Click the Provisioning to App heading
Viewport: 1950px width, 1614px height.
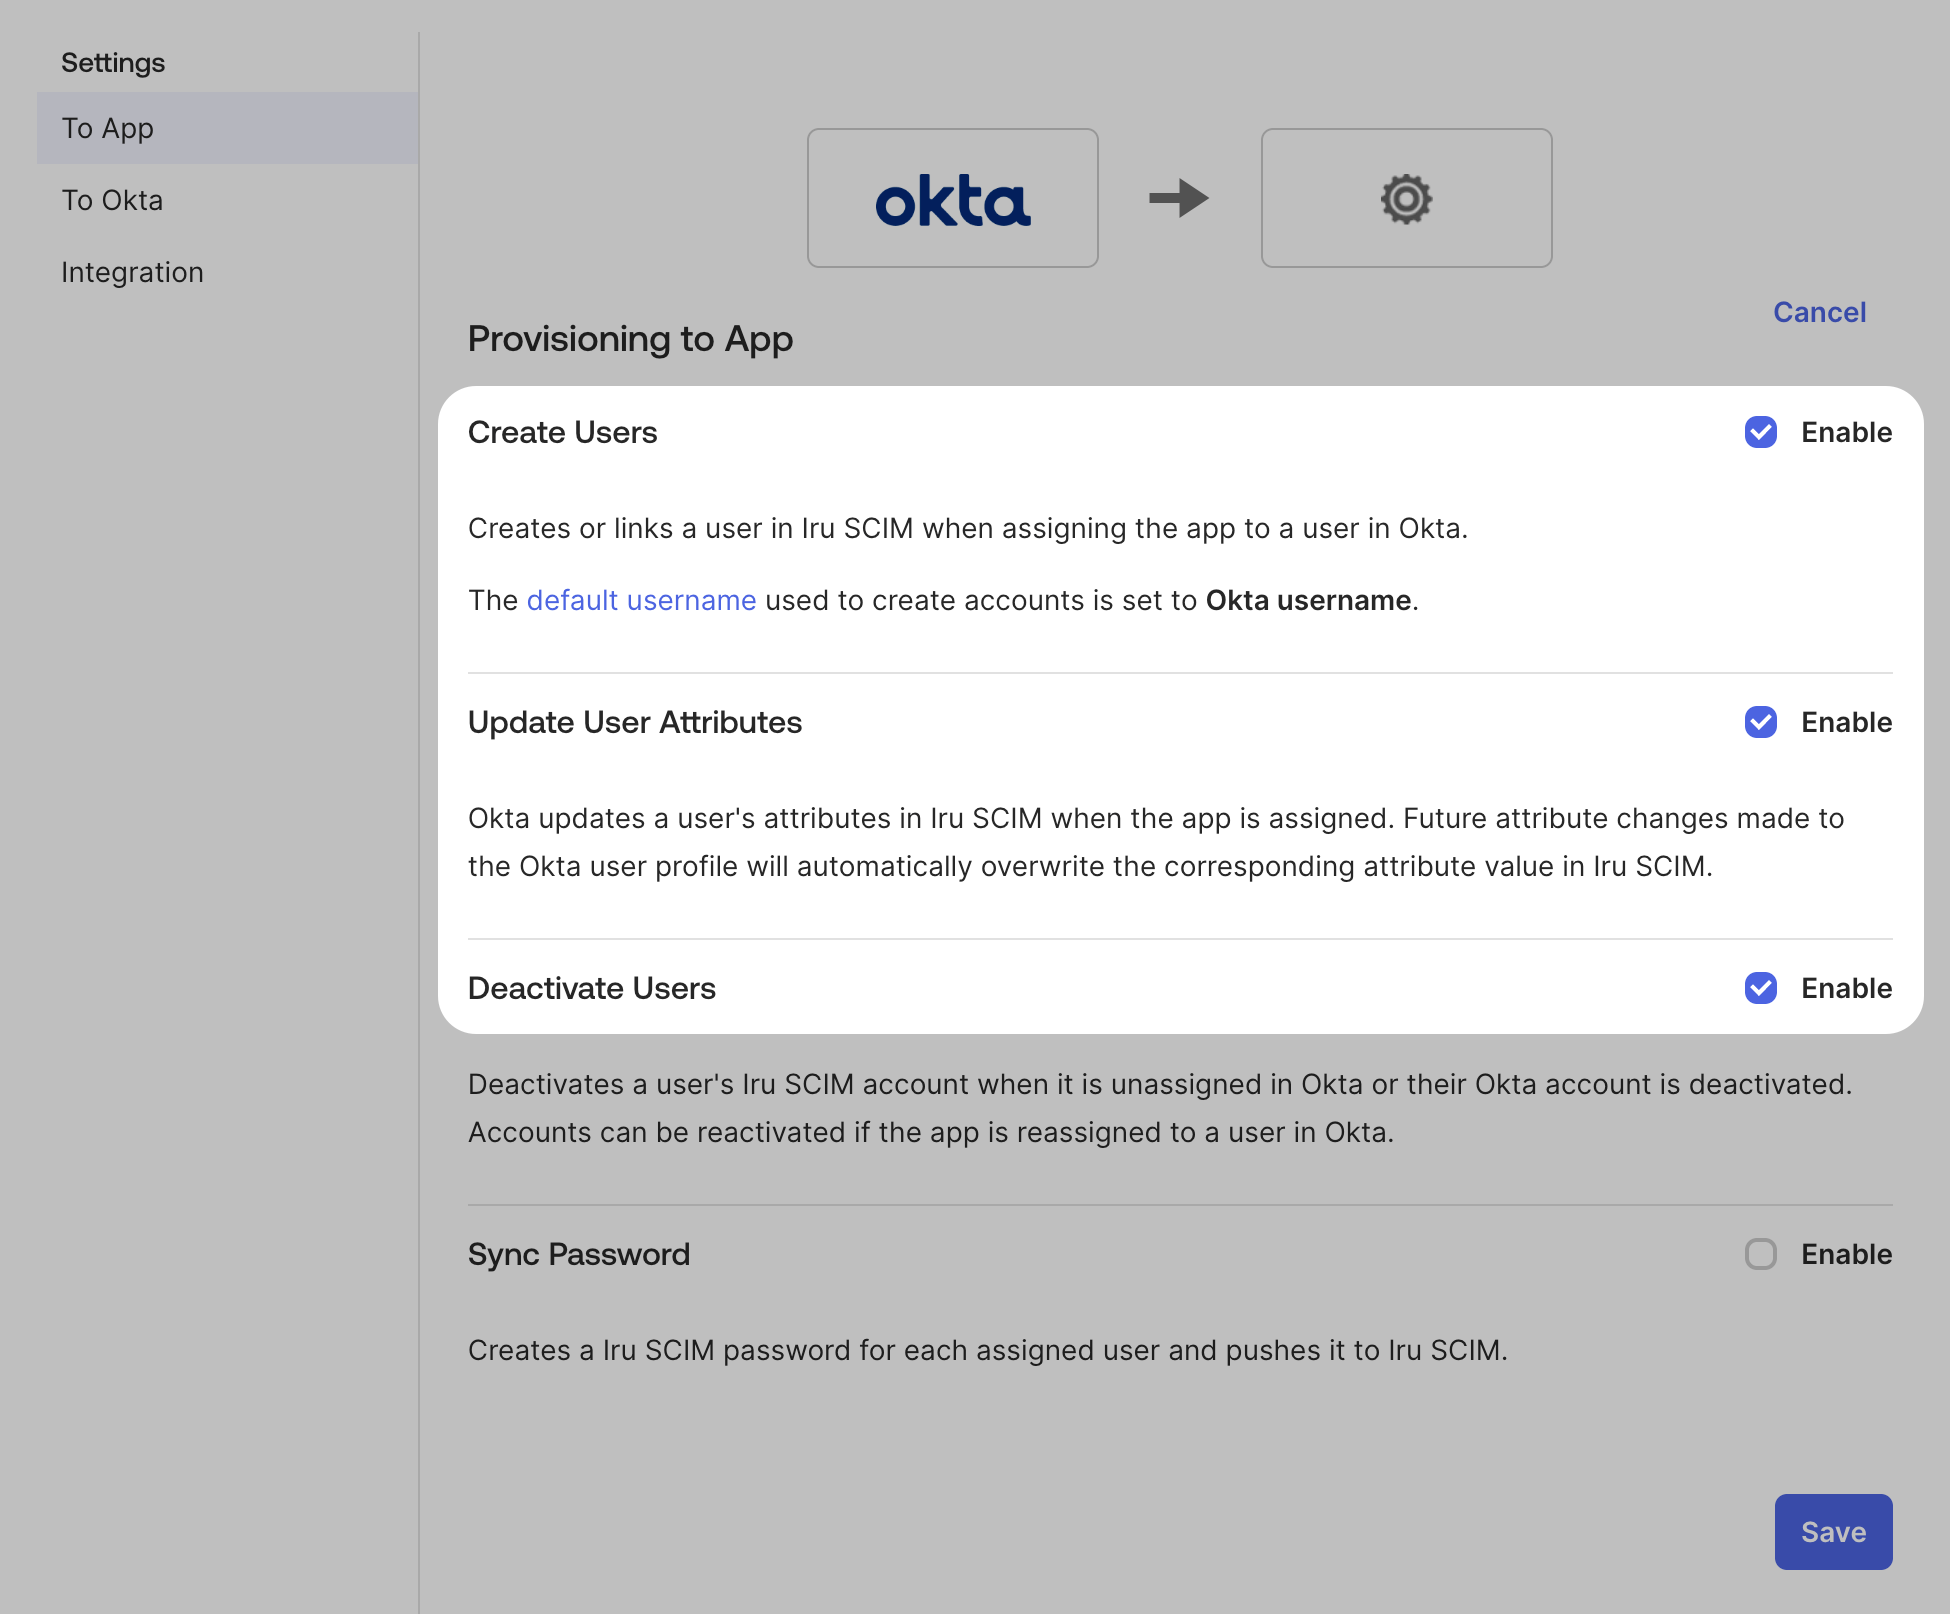630,339
